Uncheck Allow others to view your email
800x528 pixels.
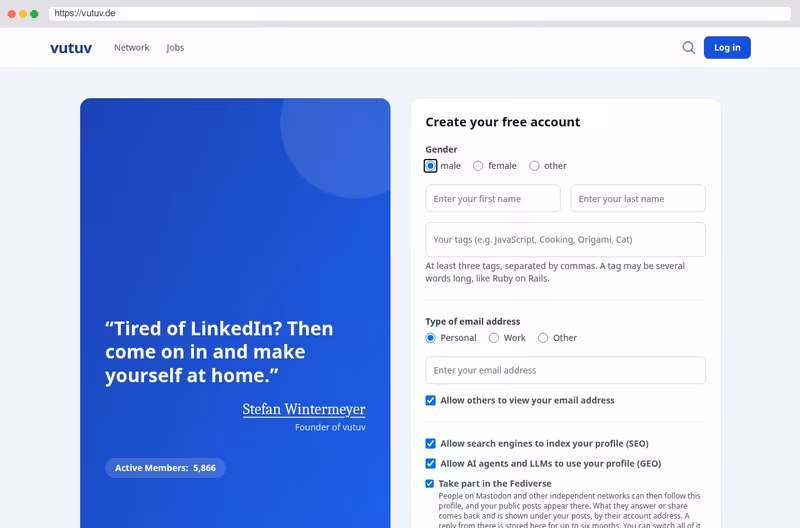pyautogui.click(x=431, y=400)
